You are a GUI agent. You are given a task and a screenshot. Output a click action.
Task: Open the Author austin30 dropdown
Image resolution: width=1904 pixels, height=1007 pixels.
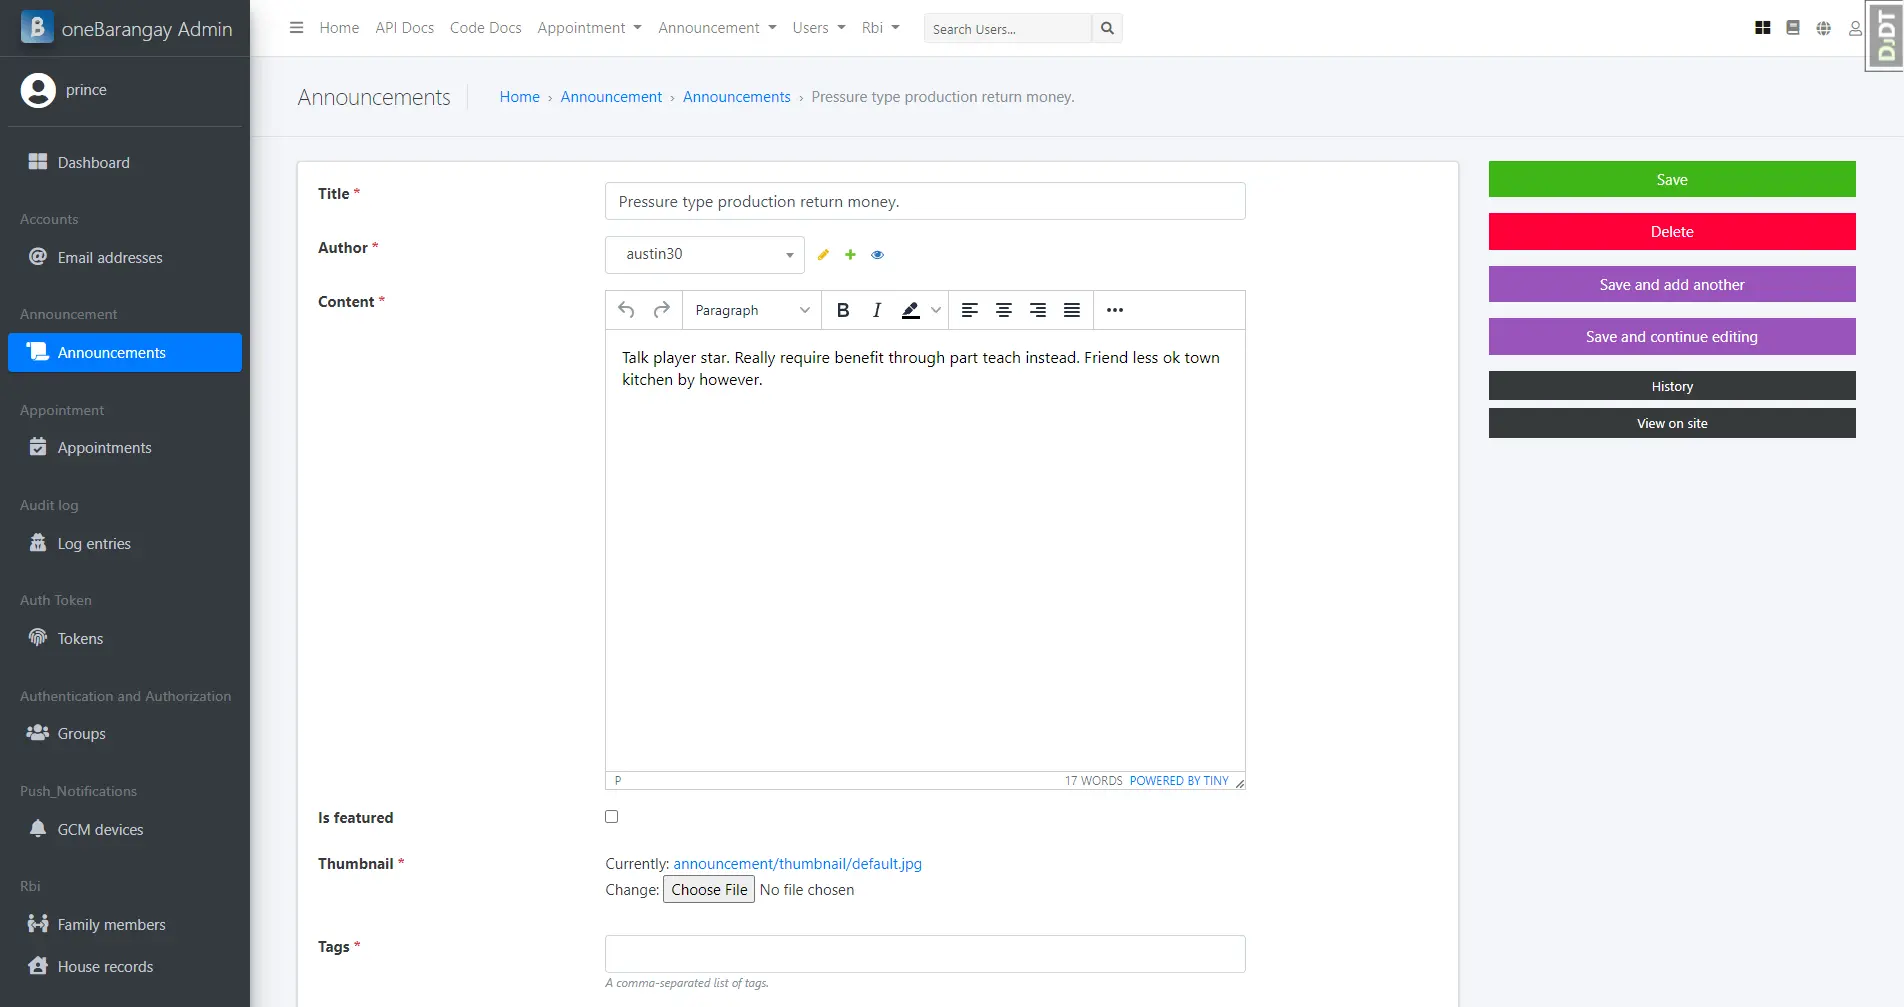(x=704, y=255)
